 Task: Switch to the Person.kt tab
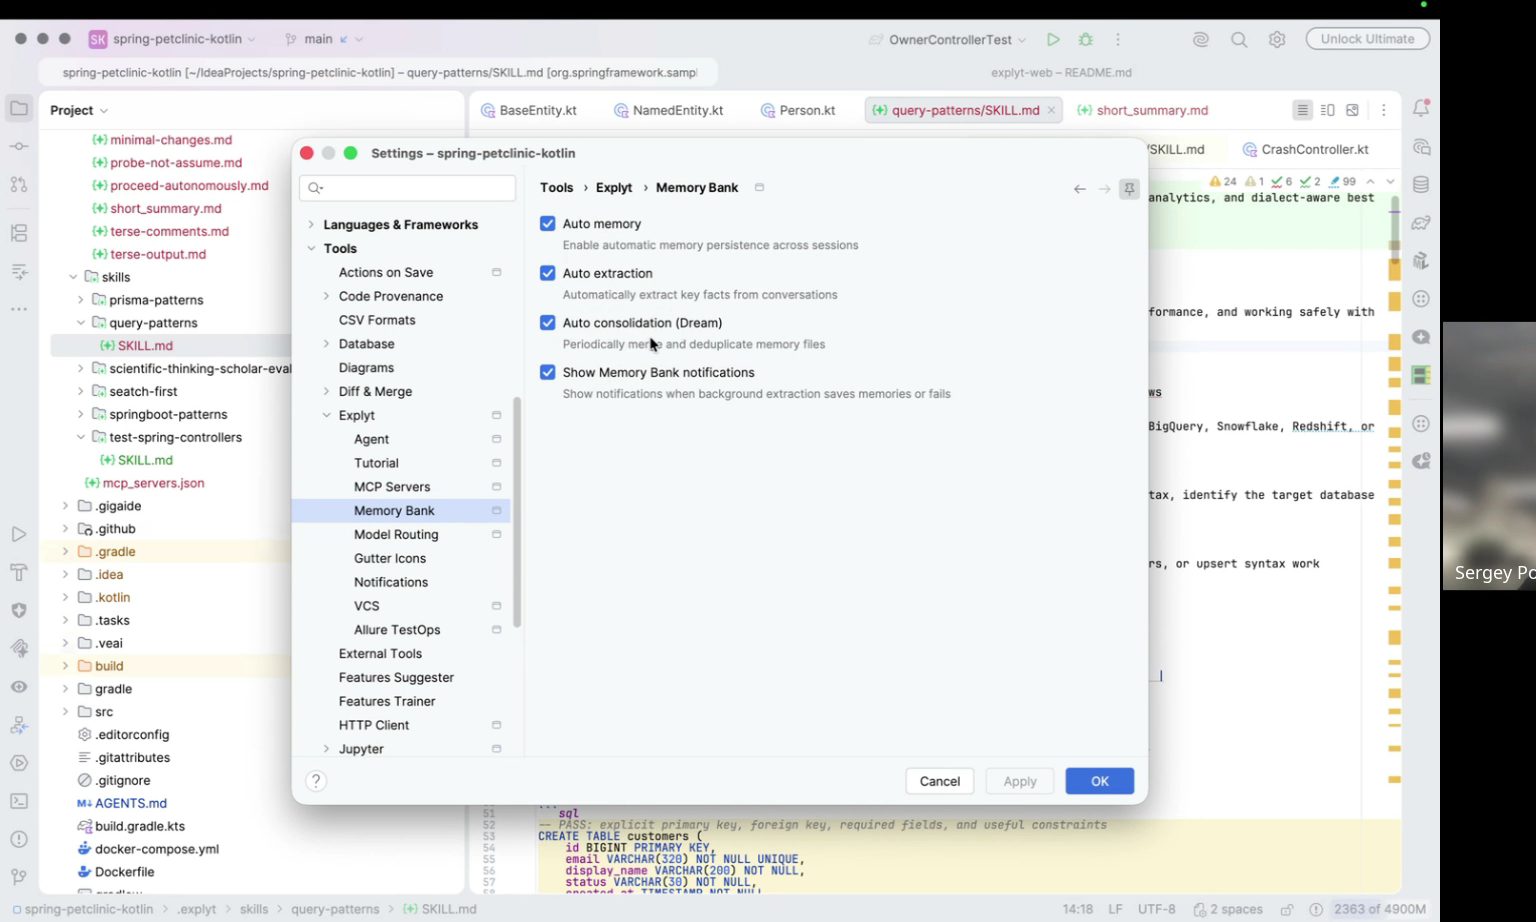pyautogui.click(x=797, y=110)
